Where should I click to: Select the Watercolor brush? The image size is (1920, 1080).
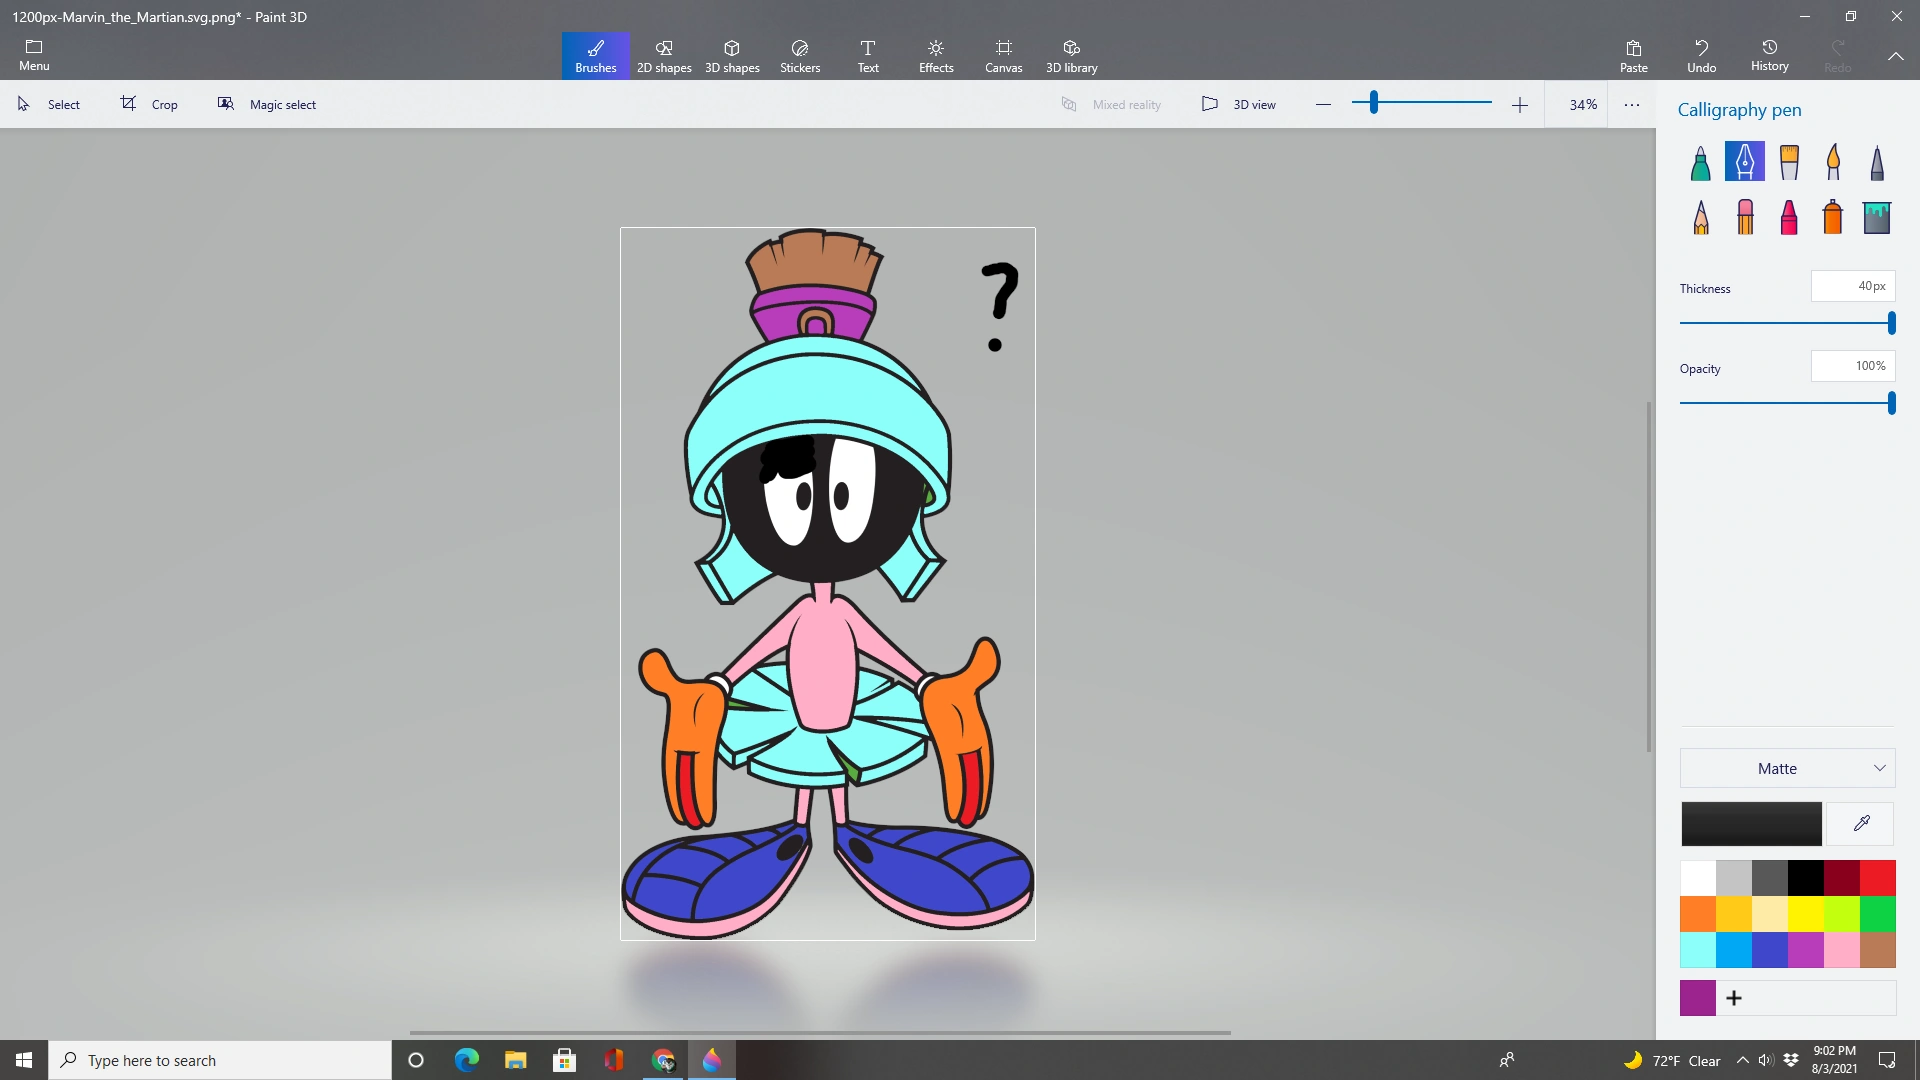click(x=1833, y=163)
